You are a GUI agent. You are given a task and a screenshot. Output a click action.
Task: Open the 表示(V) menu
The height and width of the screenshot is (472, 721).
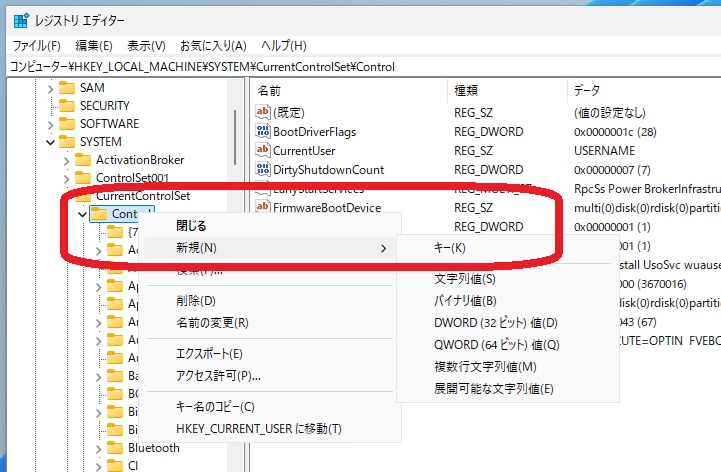[x=146, y=46]
